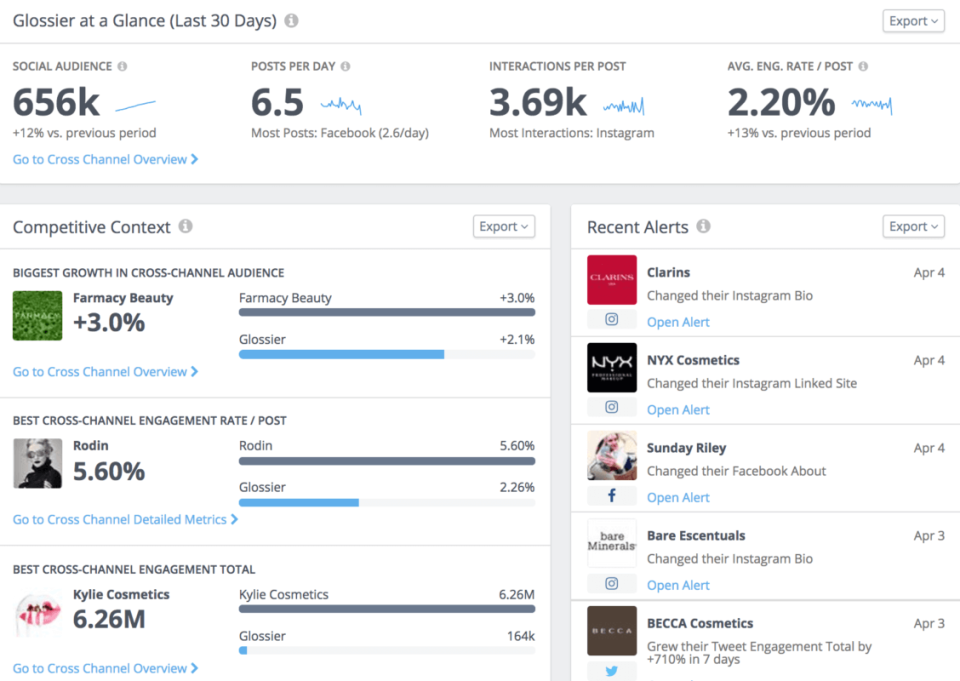This screenshot has width=960, height=681.
Task: Click the Rodin profile thumbnail
Action: click(x=37, y=464)
